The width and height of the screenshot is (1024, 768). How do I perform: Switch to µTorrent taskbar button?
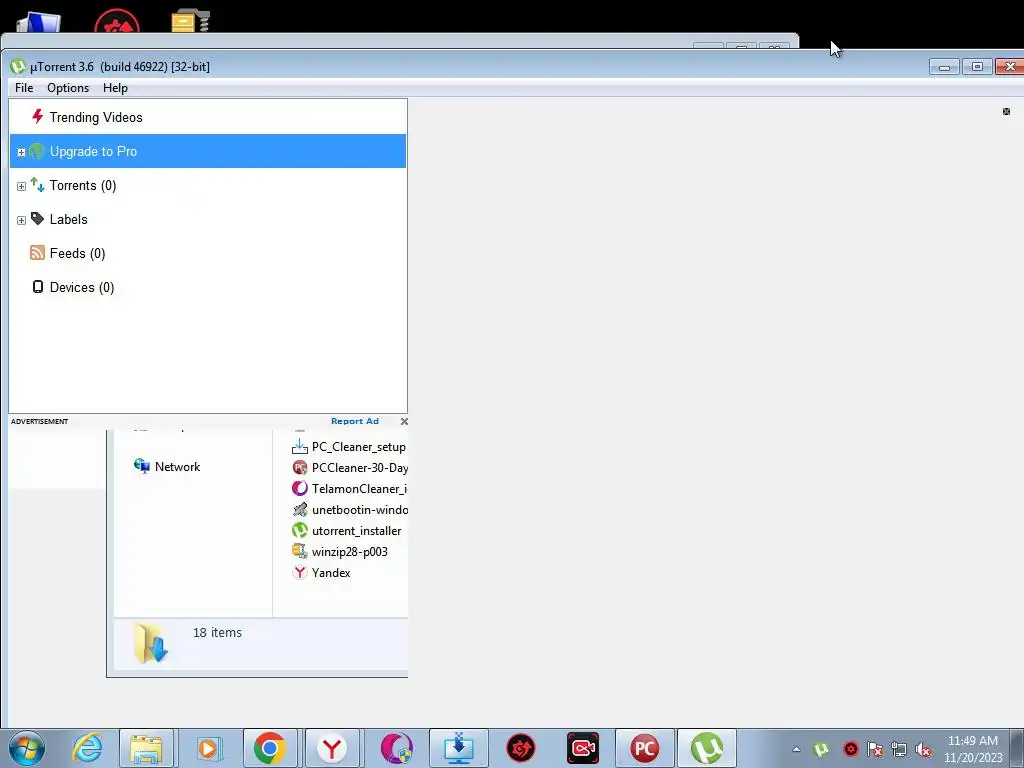[707, 748]
